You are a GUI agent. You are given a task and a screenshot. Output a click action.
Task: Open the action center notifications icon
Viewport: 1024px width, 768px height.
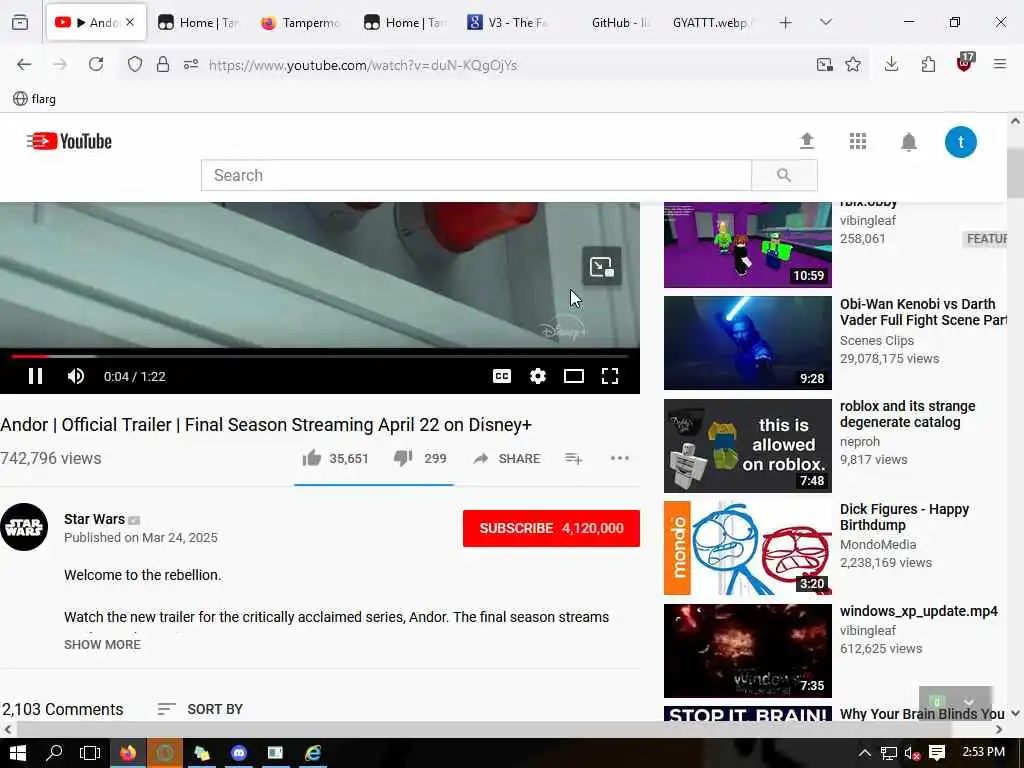click(x=936, y=753)
